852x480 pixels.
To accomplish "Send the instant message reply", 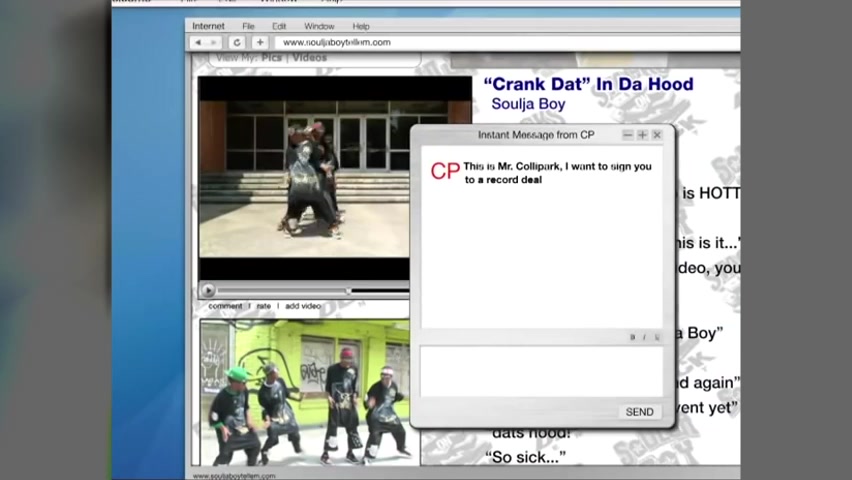I will pos(640,412).
